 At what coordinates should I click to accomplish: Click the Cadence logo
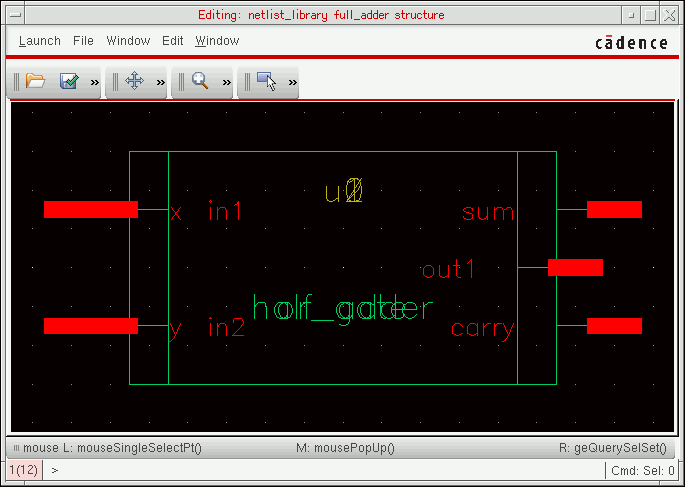pyautogui.click(x=631, y=42)
